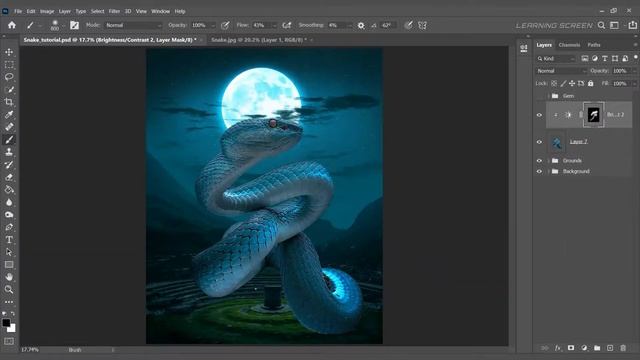Go to the Home screen icon
640x360 pixels.
click(x=12, y=25)
